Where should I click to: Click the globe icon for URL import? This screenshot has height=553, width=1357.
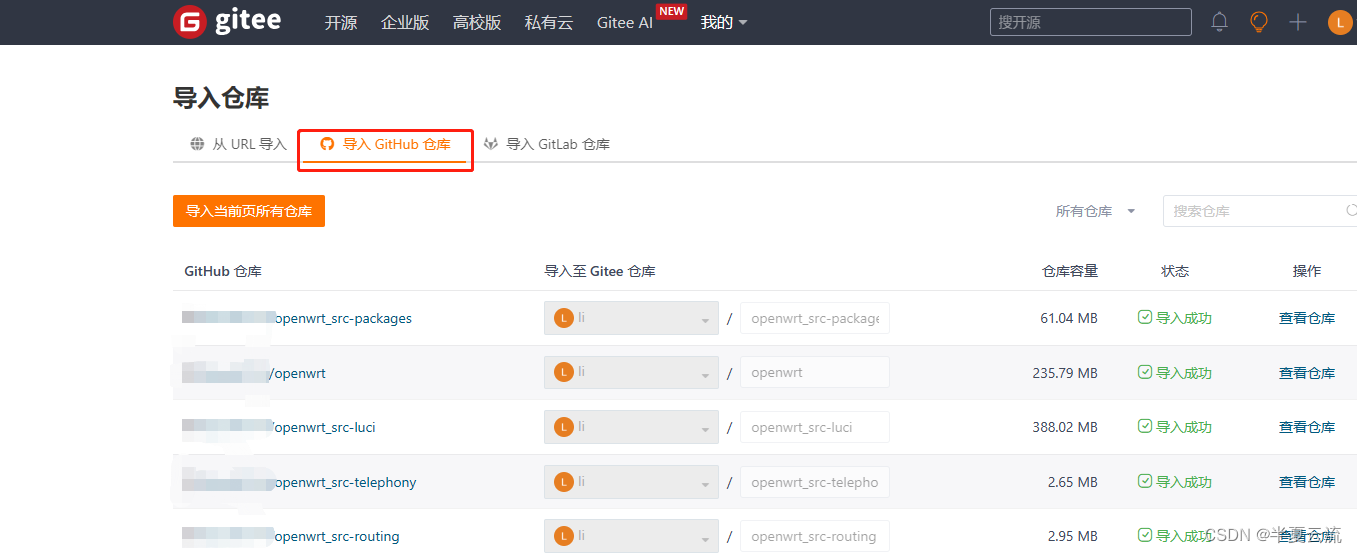[197, 144]
